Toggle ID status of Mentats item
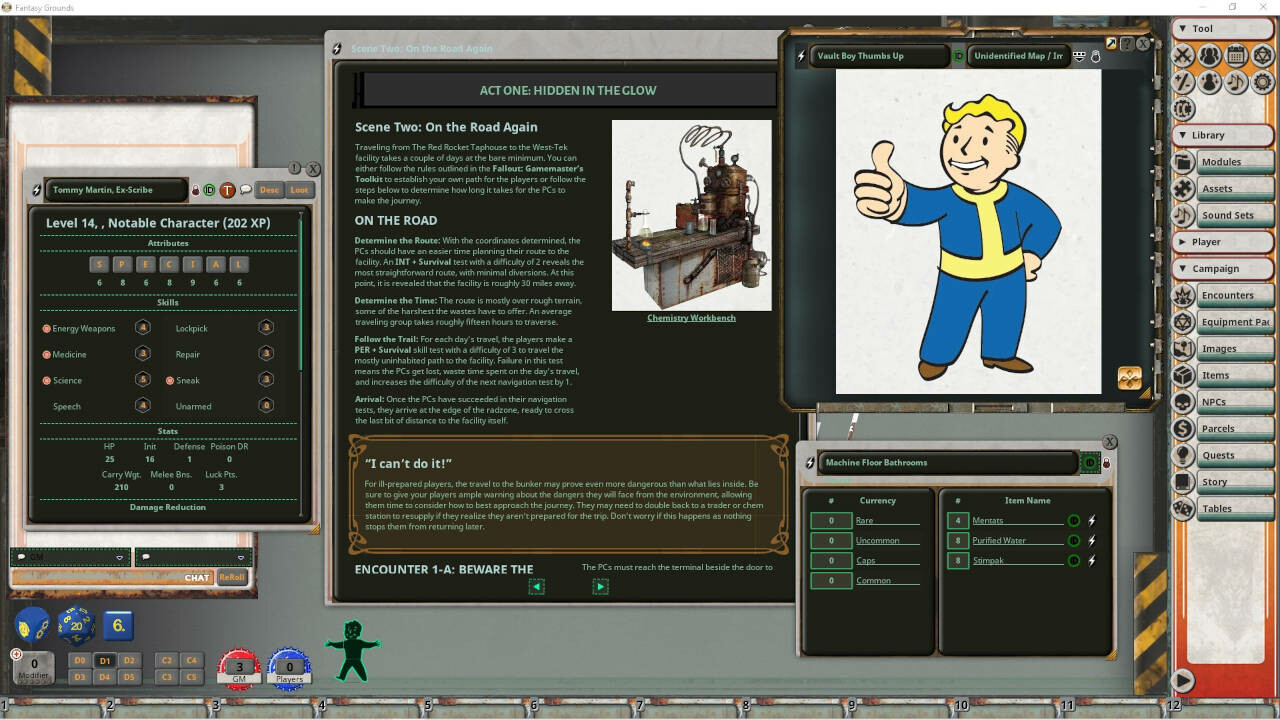This screenshot has width=1280, height=720. click(x=1073, y=521)
